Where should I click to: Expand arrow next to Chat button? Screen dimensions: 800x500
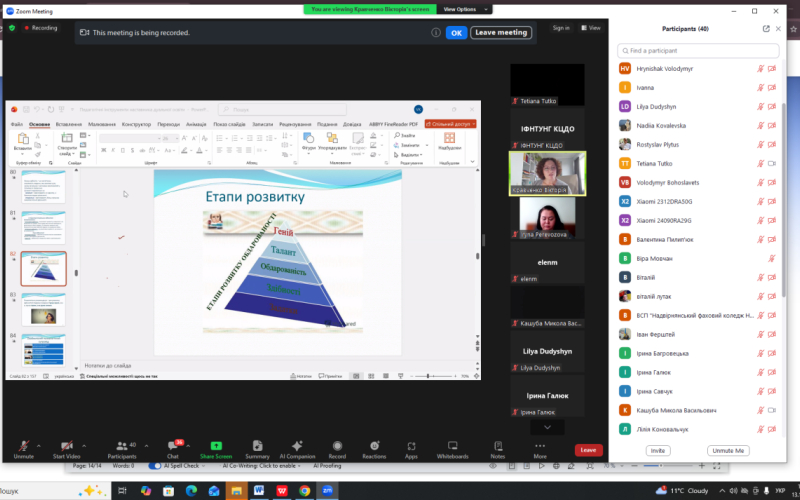click(188, 446)
